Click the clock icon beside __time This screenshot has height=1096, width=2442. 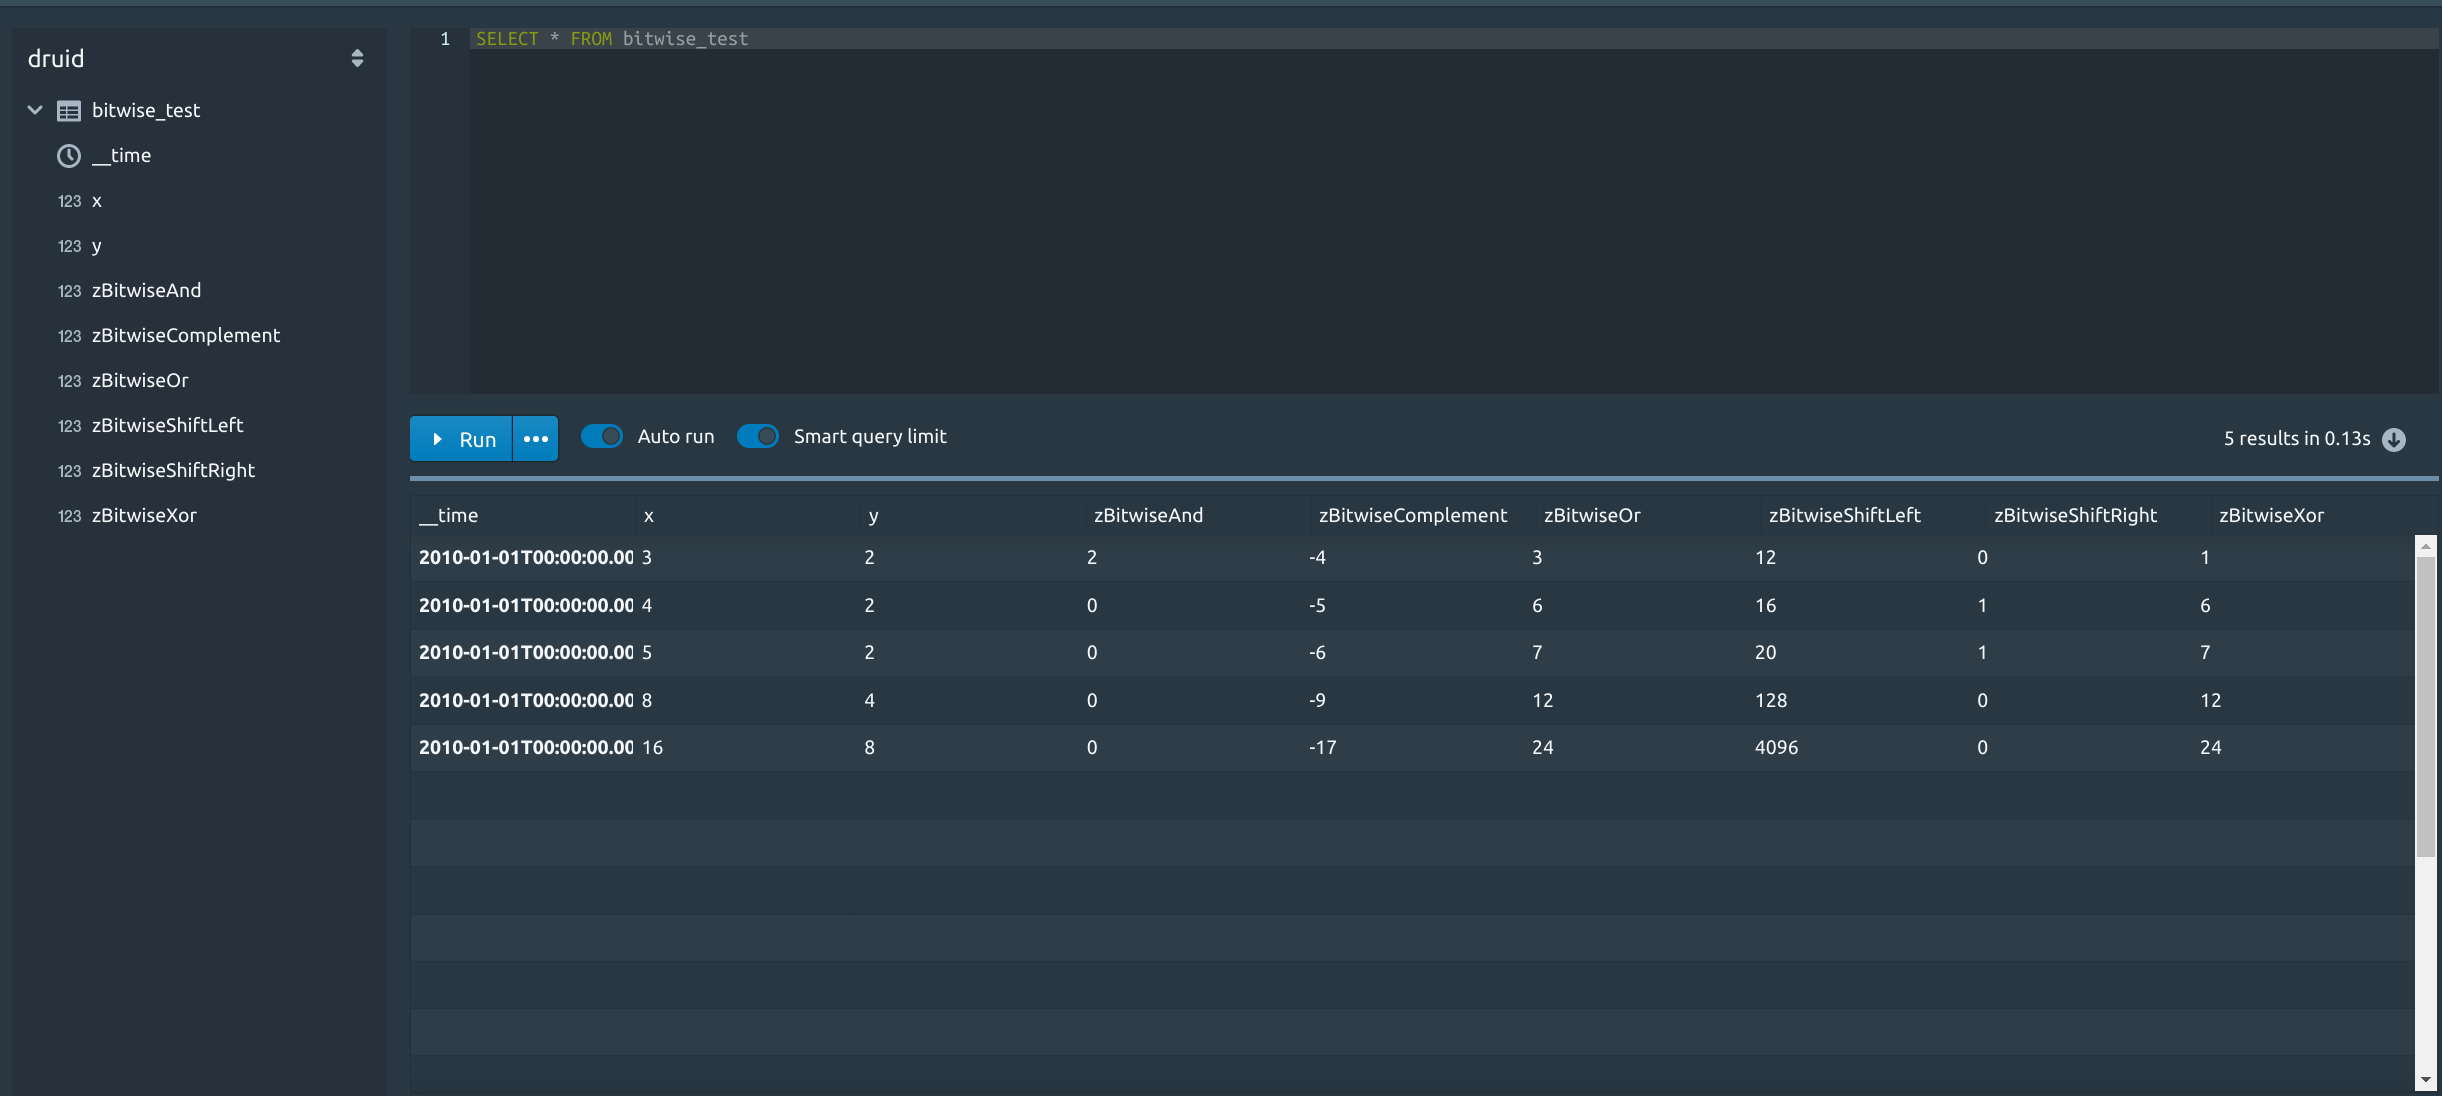(69, 156)
